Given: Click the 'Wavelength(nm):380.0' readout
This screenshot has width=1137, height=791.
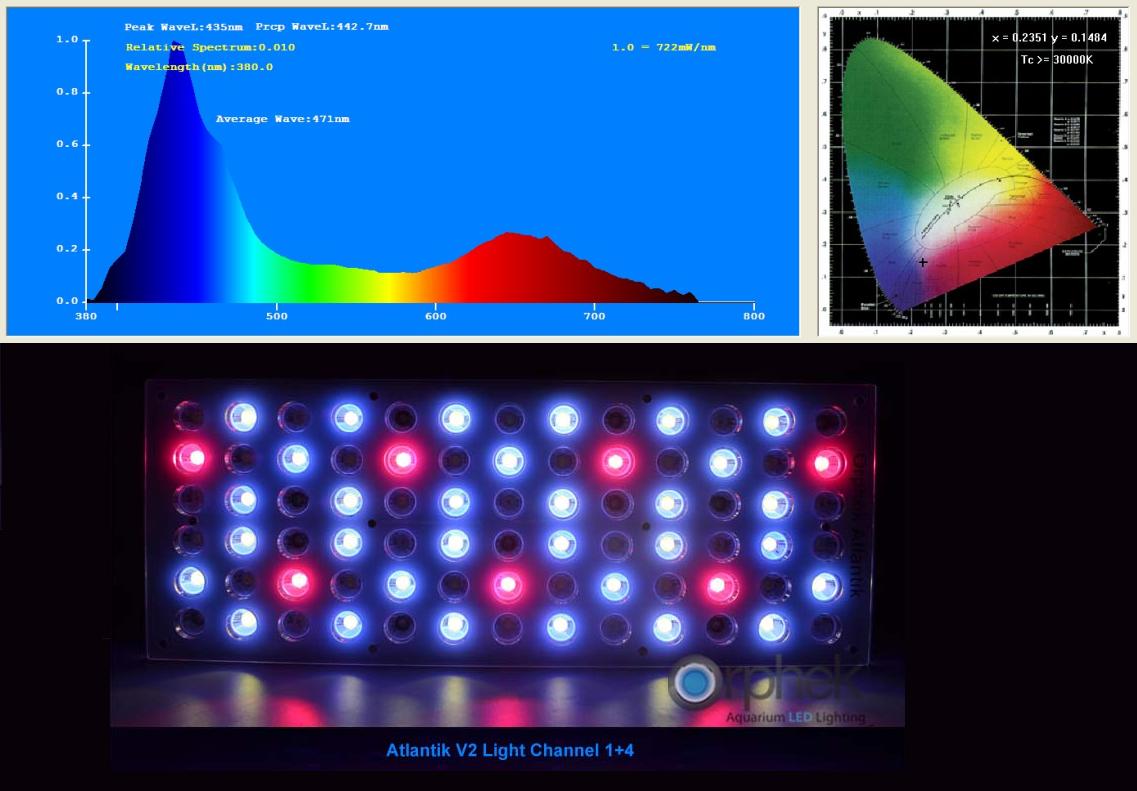Looking at the screenshot, I should [199, 67].
